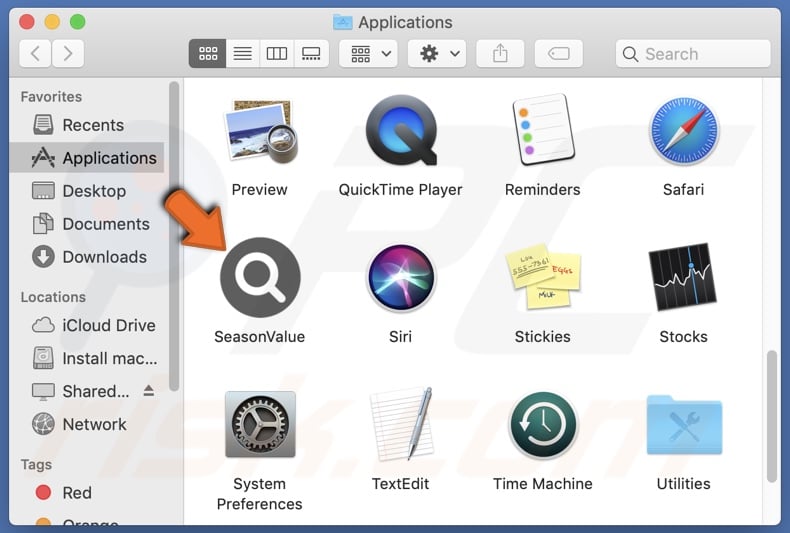This screenshot has height=533, width=790.
Task: Open the Utilities folder icon
Action: [x=684, y=425]
